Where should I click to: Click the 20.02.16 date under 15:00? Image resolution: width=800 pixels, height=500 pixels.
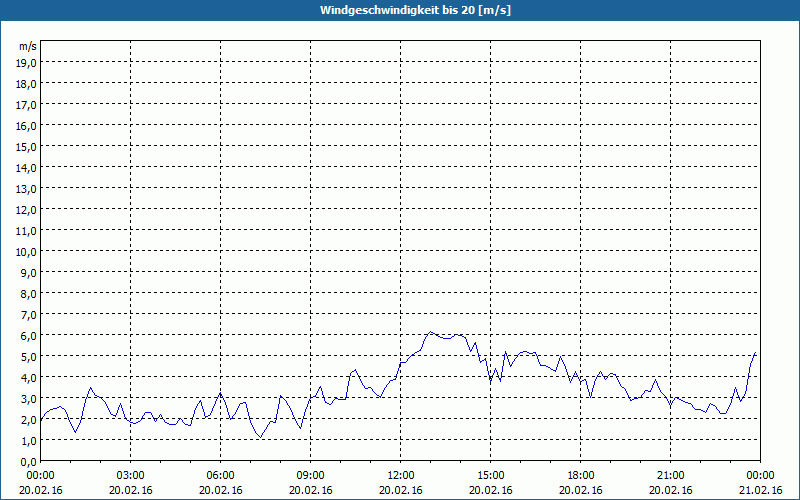[x=491, y=490]
